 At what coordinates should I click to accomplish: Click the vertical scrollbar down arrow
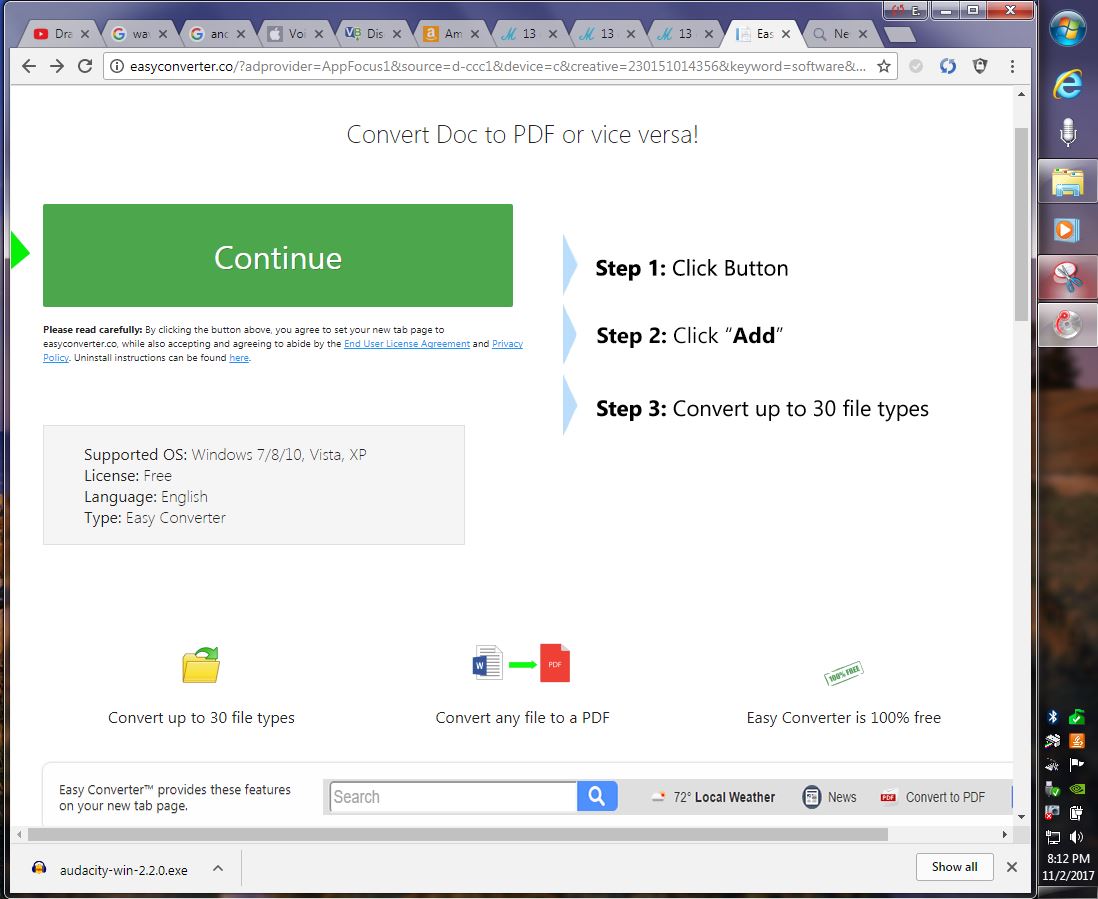pyautogui.click(x=1021, y=816)
